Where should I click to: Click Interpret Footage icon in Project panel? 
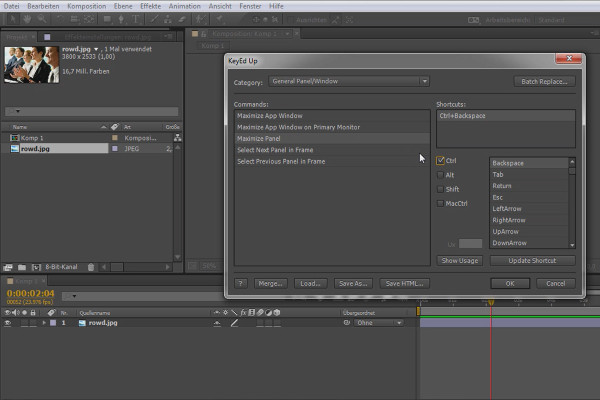tap(8, 267)
